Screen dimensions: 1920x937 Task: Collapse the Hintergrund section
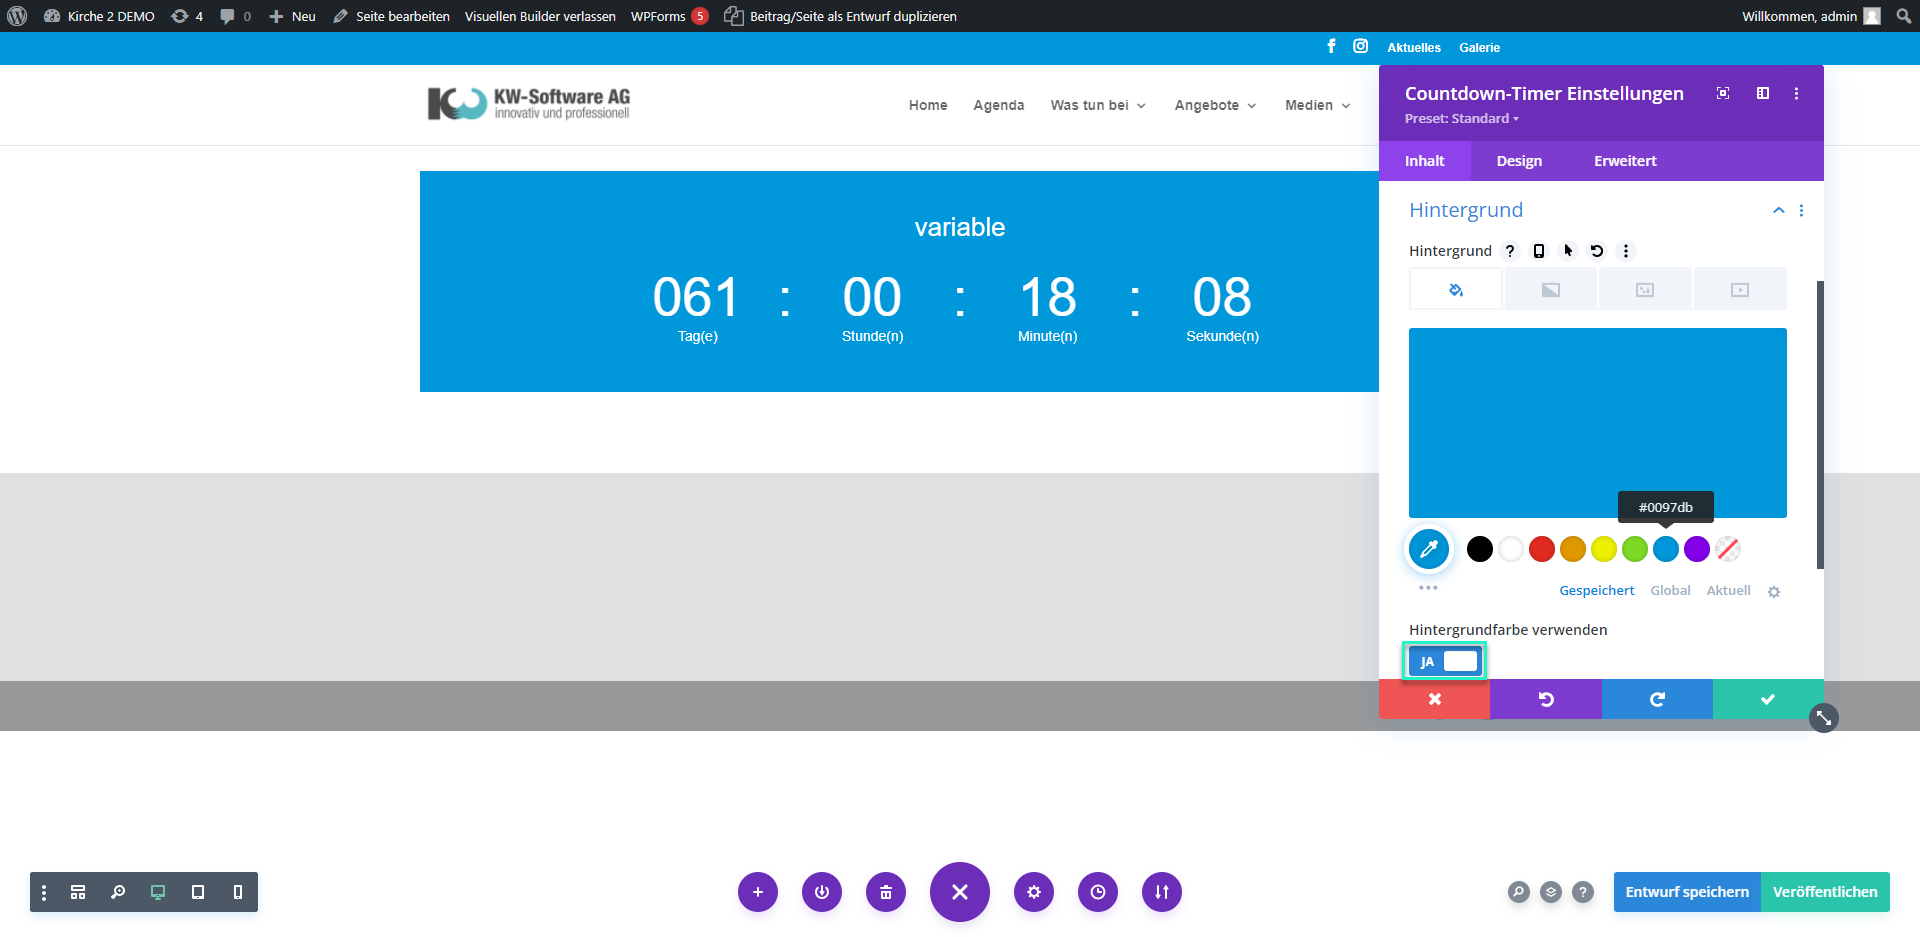[1778, 210]
